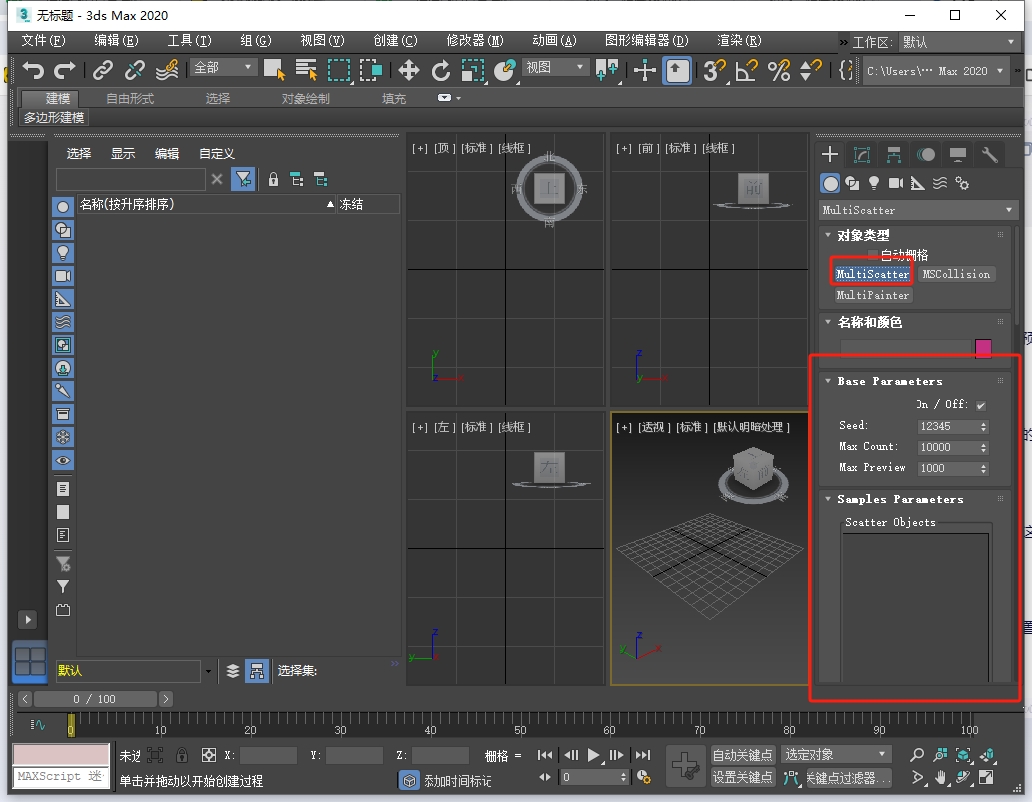Image resolution: width=1032 pixels, height=802 pixels.
Task: Toggle Window/Crossing selection mode
Action: point(371,69)
